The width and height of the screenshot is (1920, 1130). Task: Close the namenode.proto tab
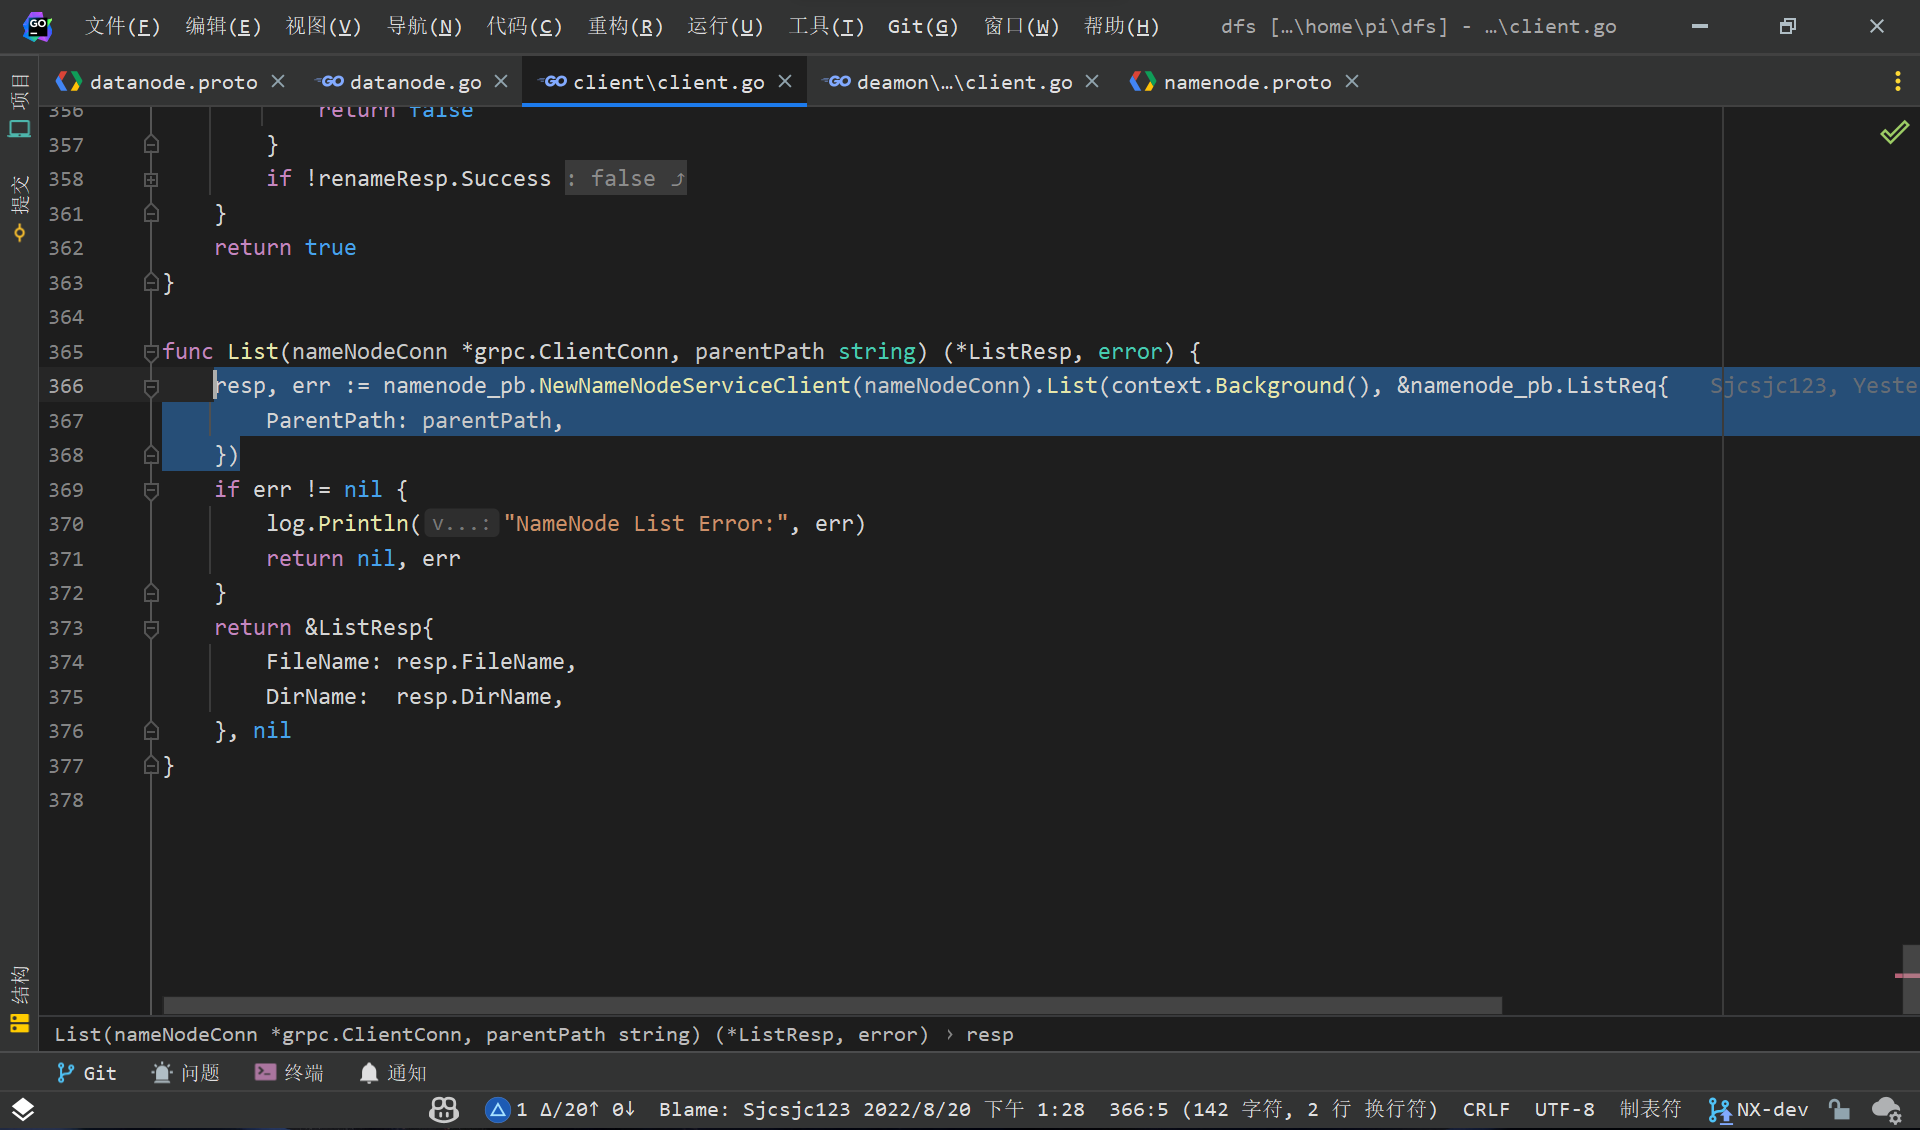coord(1352,81)
